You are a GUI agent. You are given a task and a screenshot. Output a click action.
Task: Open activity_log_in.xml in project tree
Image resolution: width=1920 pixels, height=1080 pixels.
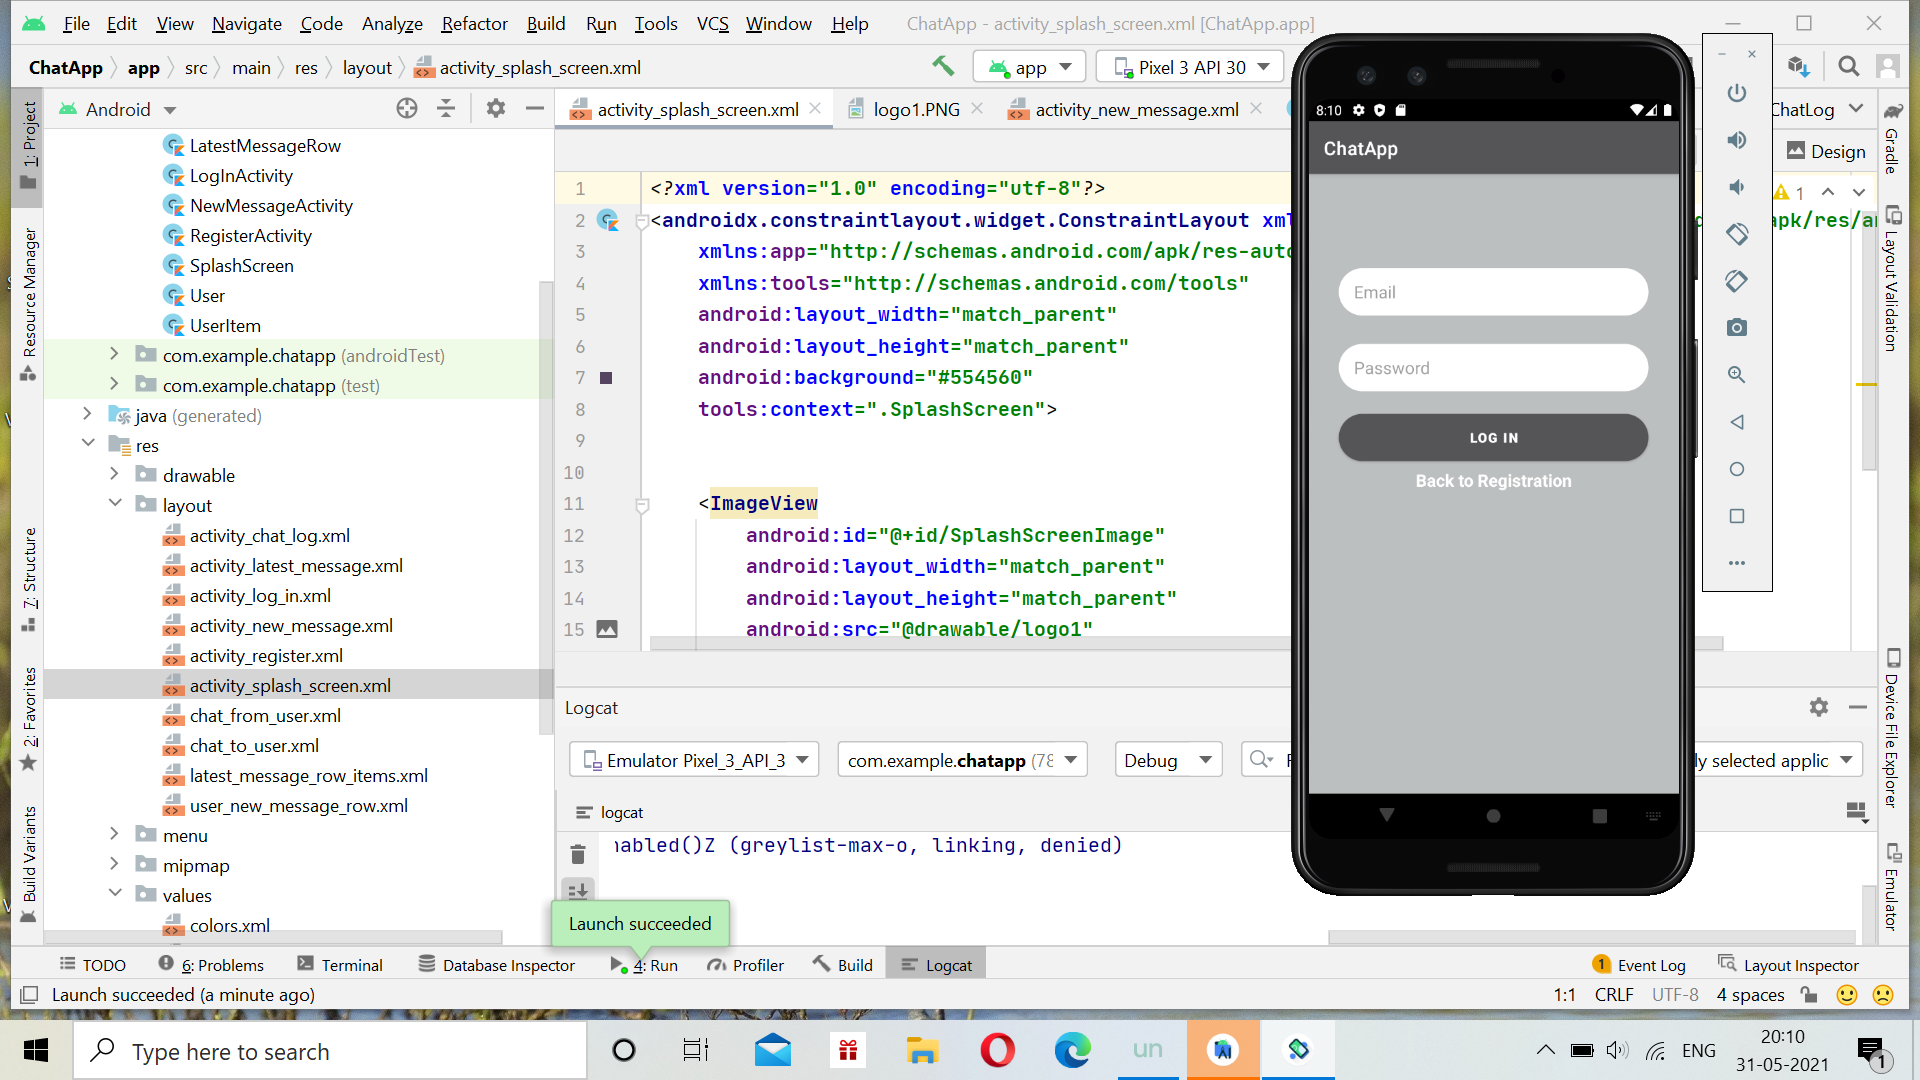tap(260, 596)
